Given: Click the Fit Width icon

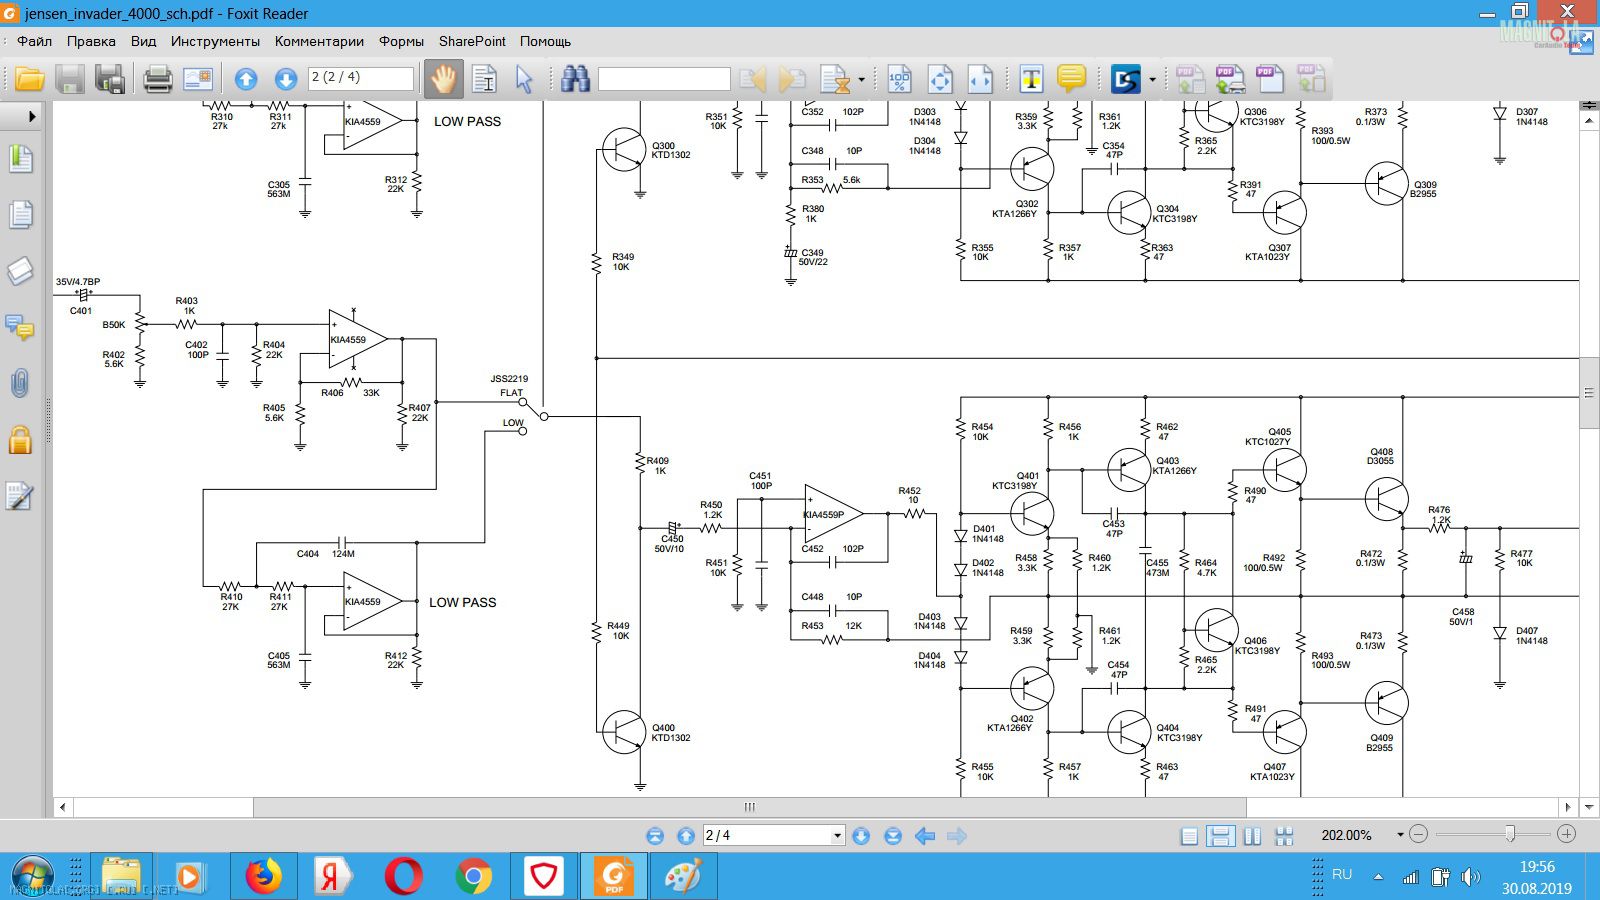Looking at the screenshot, I should 980,79.
